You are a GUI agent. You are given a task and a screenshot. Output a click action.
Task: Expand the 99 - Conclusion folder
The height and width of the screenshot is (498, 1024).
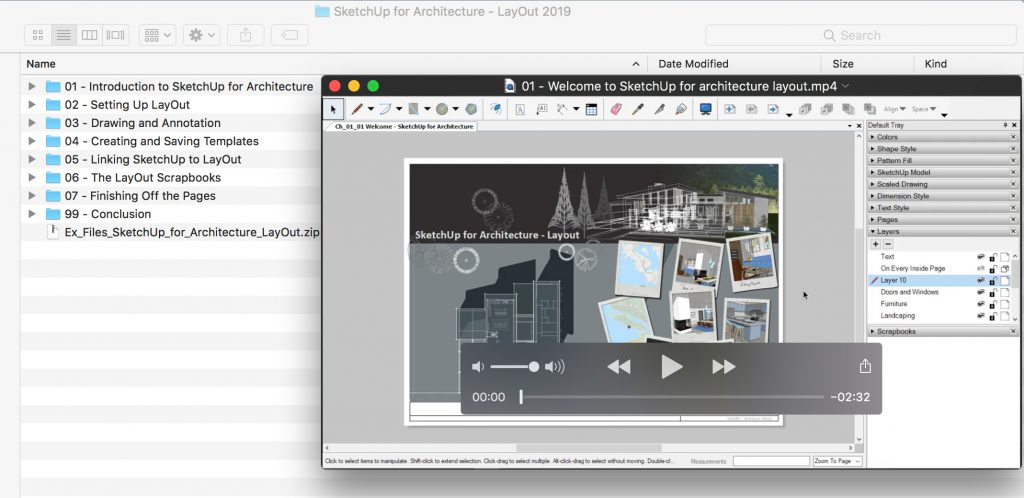click(31, 214)
